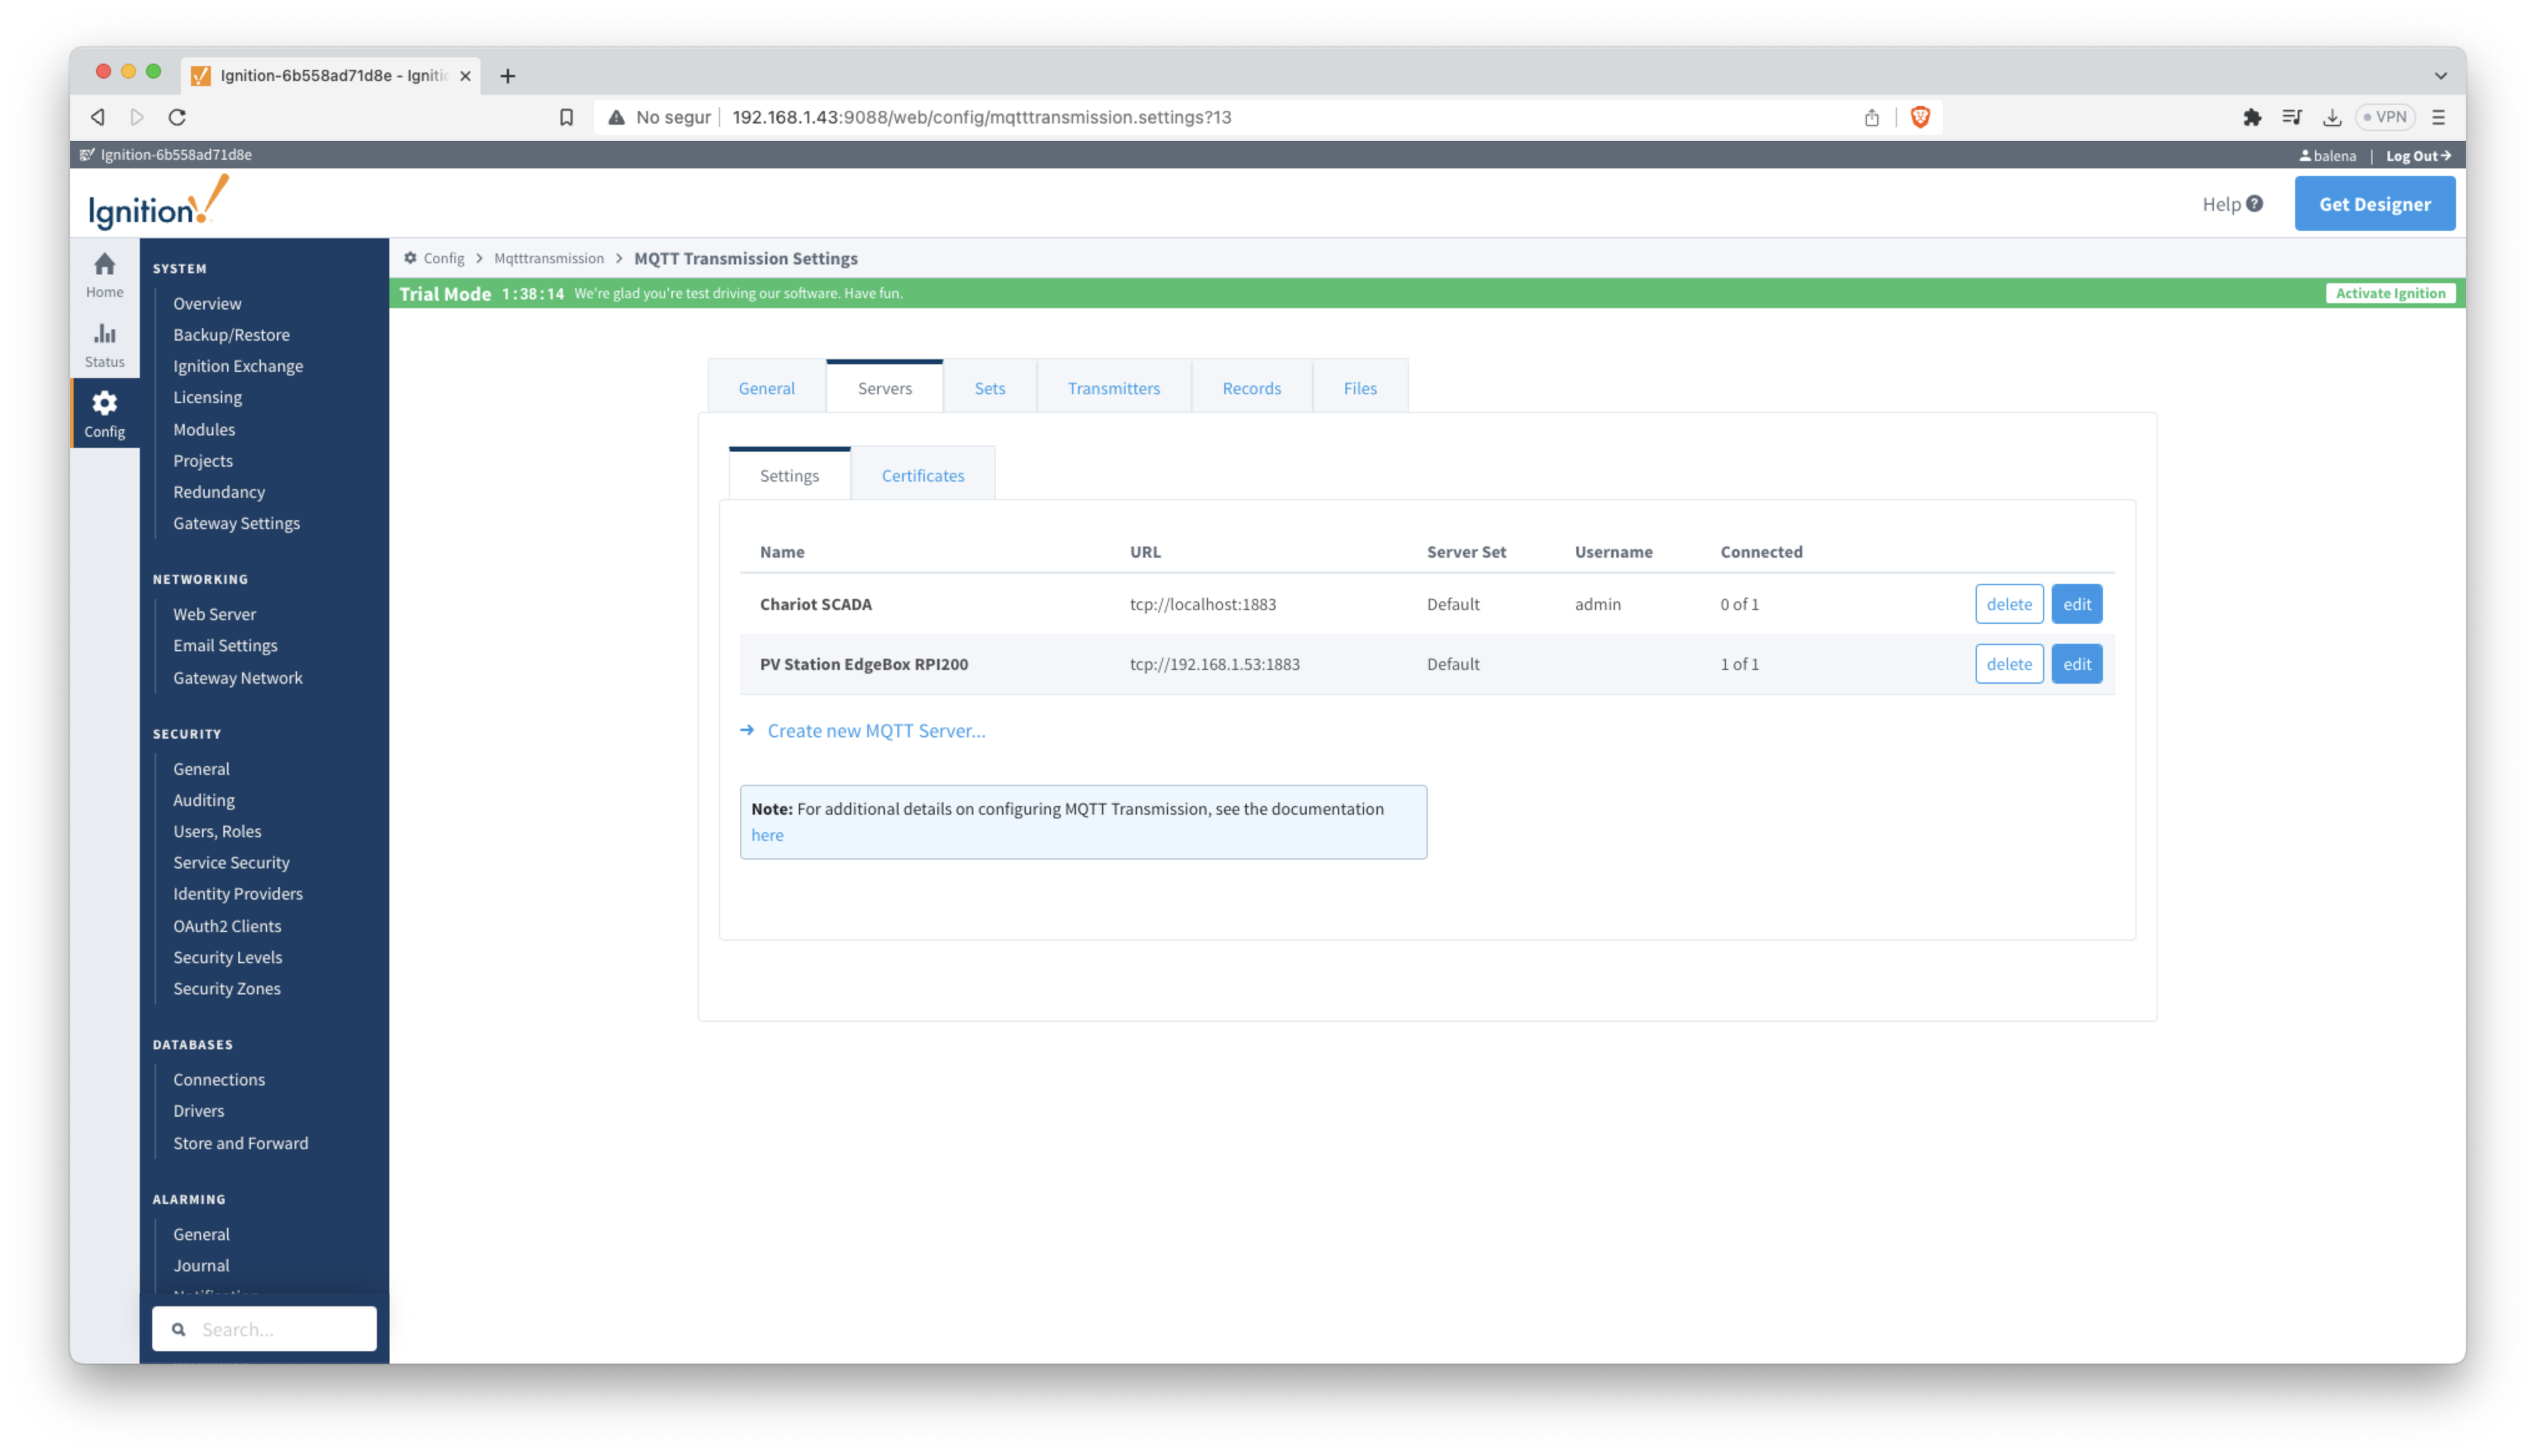Click the Help question mark icon
Screen dimensions: 2536x1456
point(2254,204)
